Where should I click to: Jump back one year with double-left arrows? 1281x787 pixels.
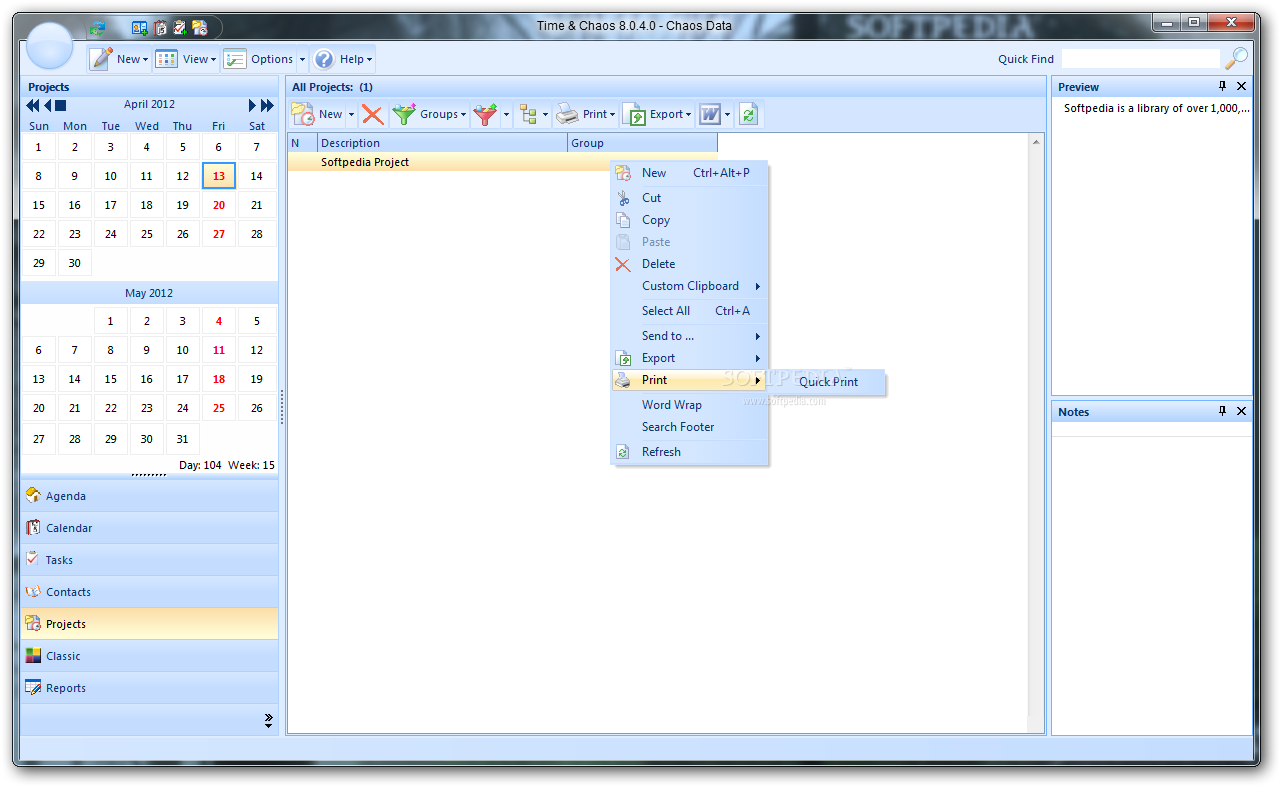(33, 105)
